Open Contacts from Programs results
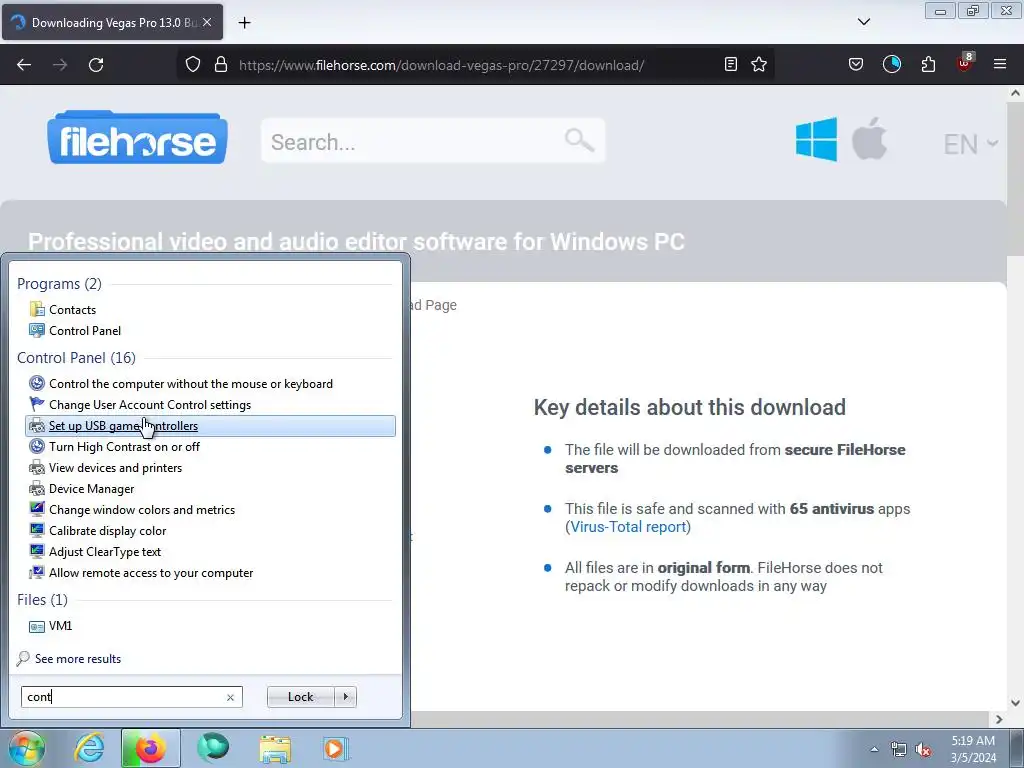 click(72, 310)
